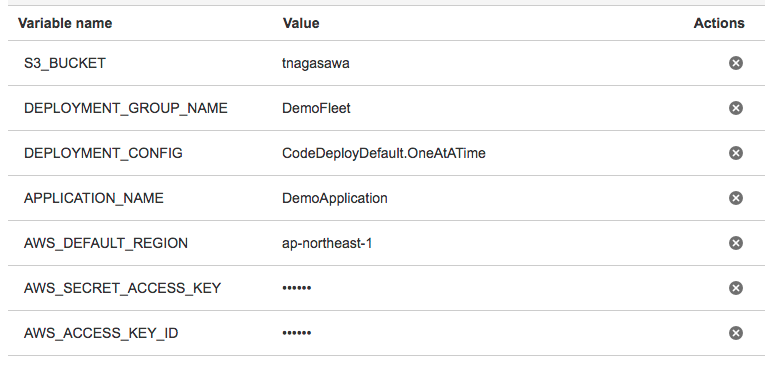
Task: Click the tnagasawa bucket value
Action: (x=316, y=63)
